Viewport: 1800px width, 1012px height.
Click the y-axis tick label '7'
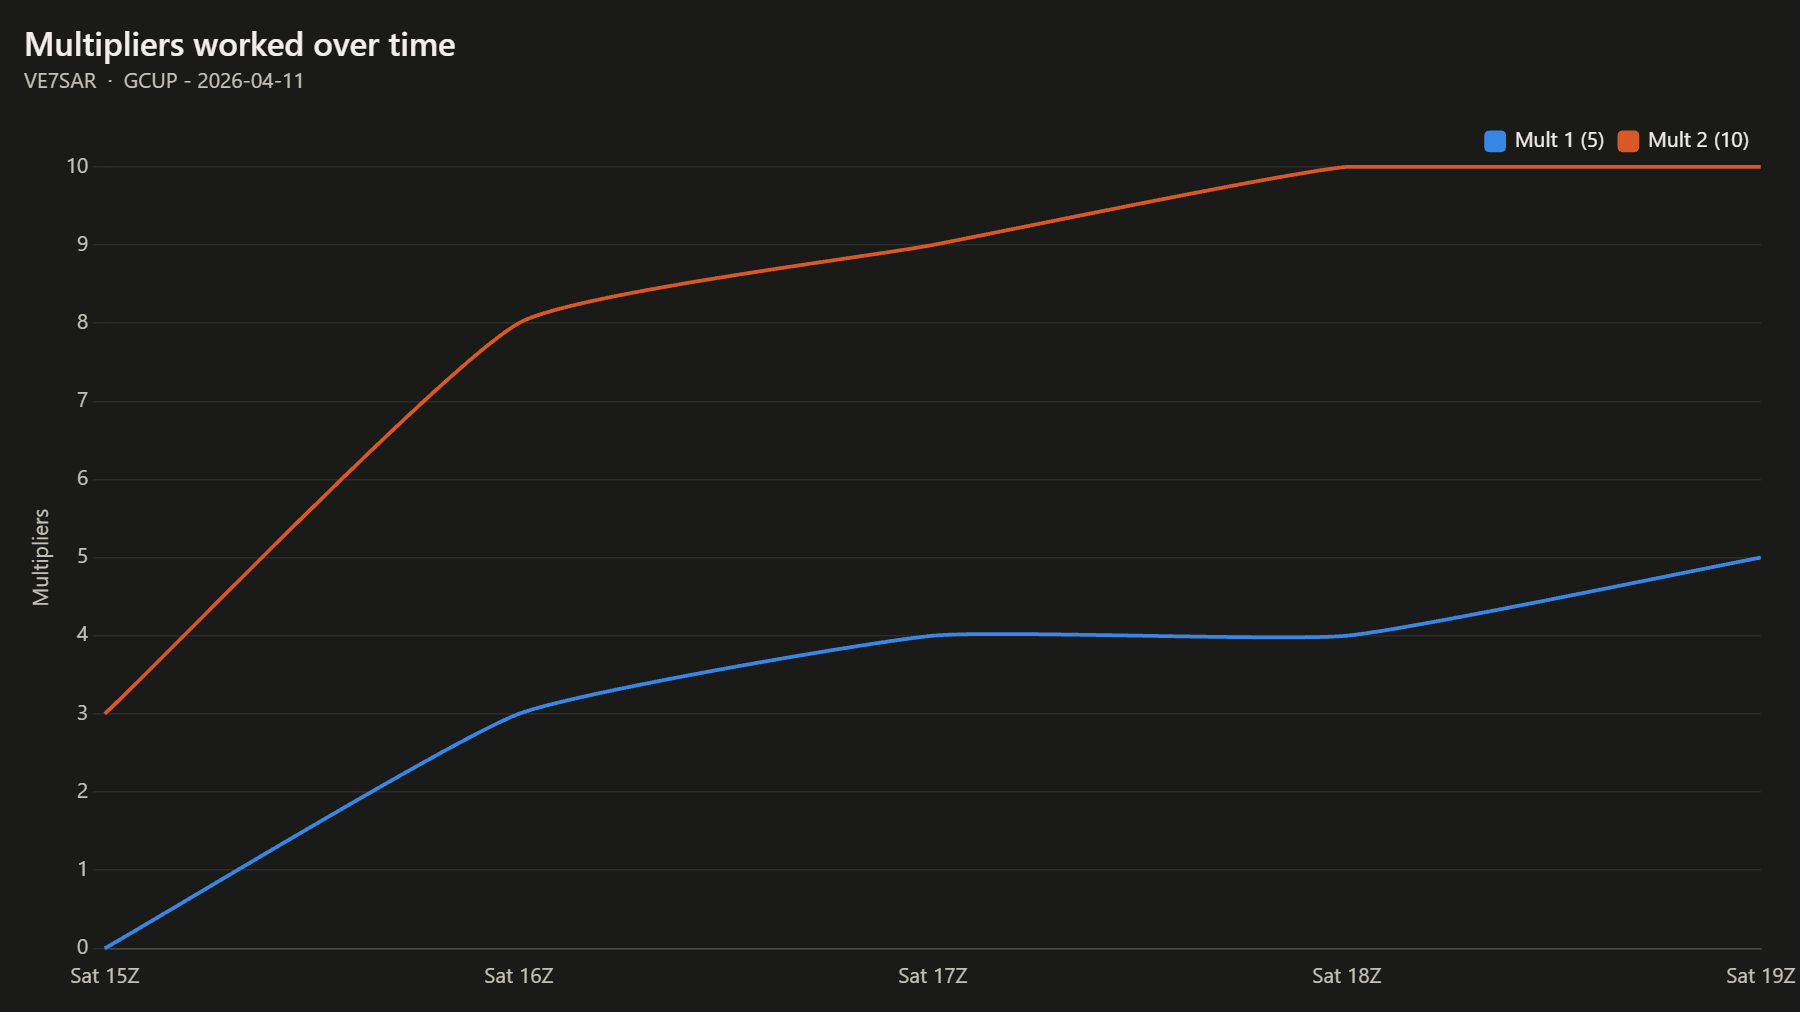(83, 400)
